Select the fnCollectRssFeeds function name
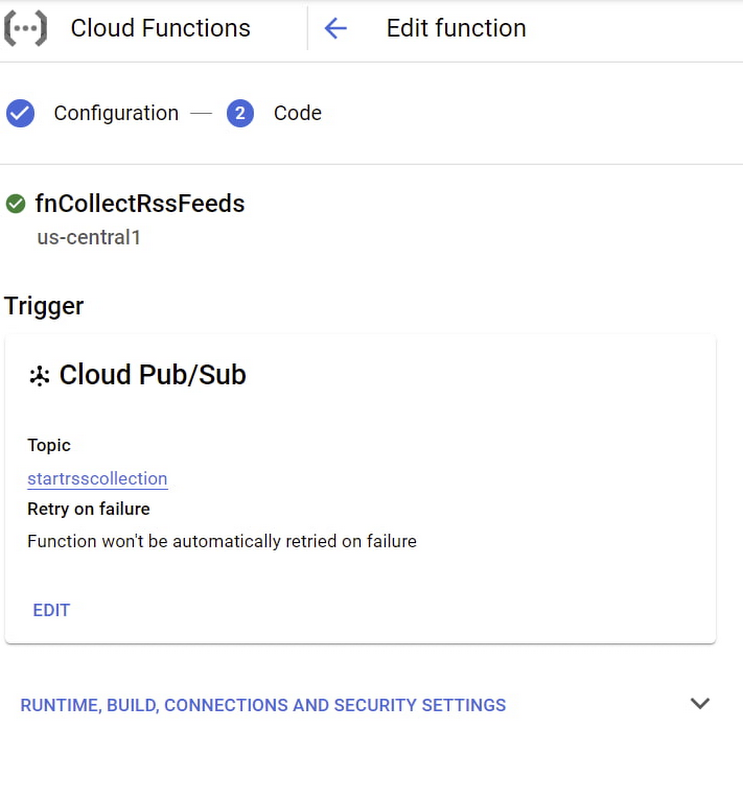The image size is (743, 800). click(140, 204)
